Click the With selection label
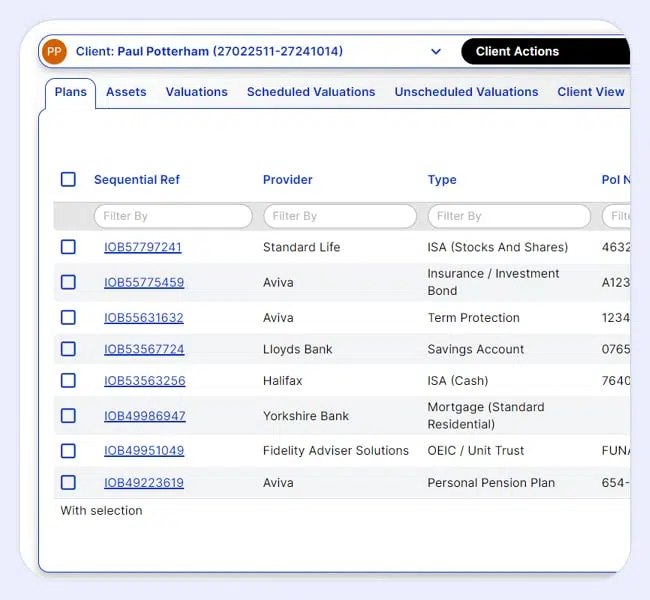Viewport: 650px width, 600px height. click(102, 510)
